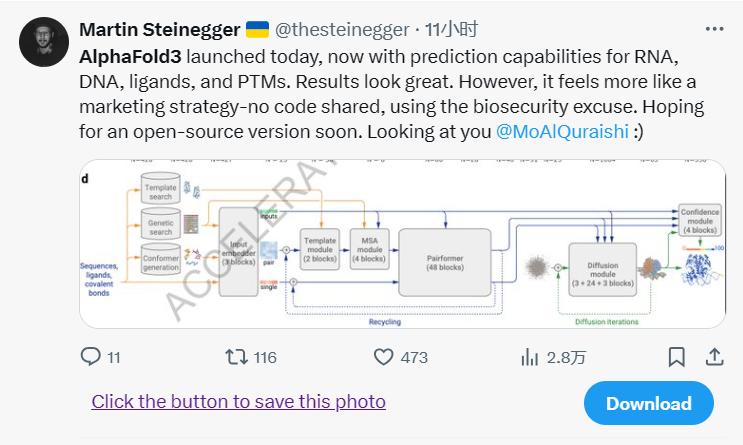
Task: Click the 11小时 timestamp
Action: pos(436,29)
